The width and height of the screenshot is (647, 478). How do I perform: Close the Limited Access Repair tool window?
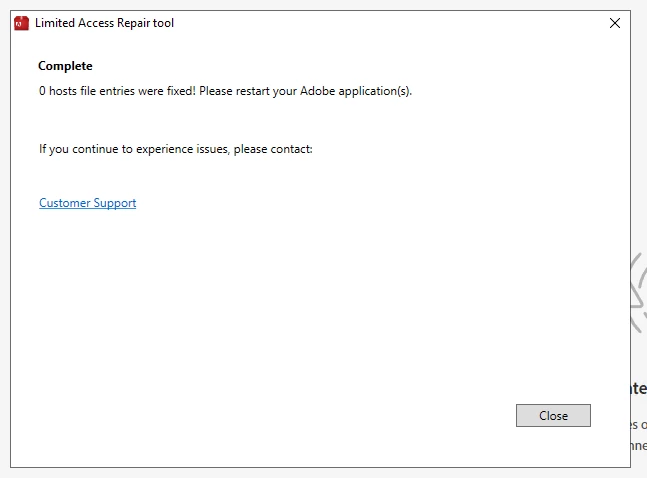(x=615, y=23)
